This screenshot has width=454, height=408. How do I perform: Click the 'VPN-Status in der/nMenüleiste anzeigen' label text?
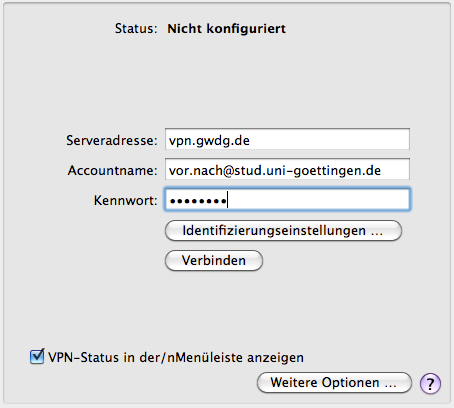pos(176,357)
